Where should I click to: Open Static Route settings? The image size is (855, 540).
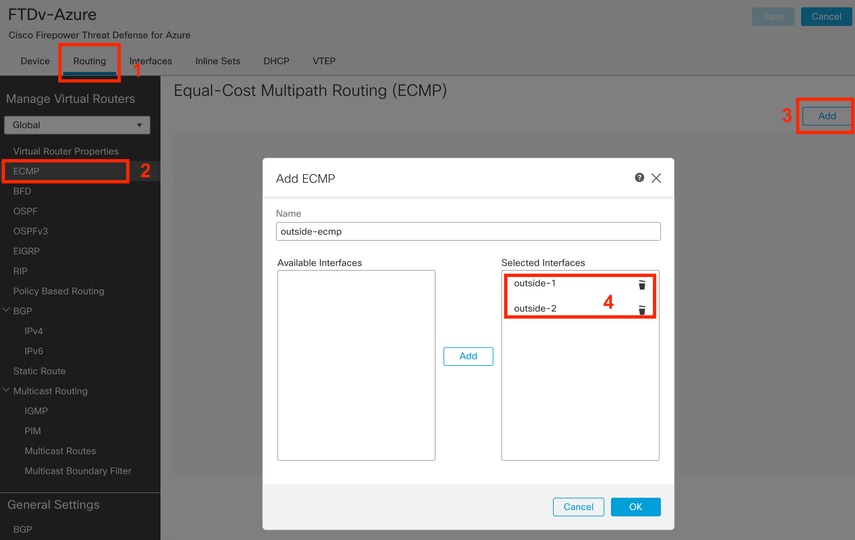coord(39,371)
